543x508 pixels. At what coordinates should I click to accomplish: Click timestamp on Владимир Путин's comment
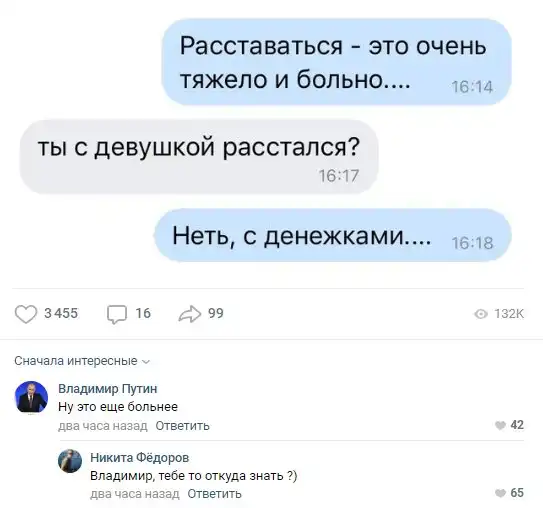[x=103, y=425]
